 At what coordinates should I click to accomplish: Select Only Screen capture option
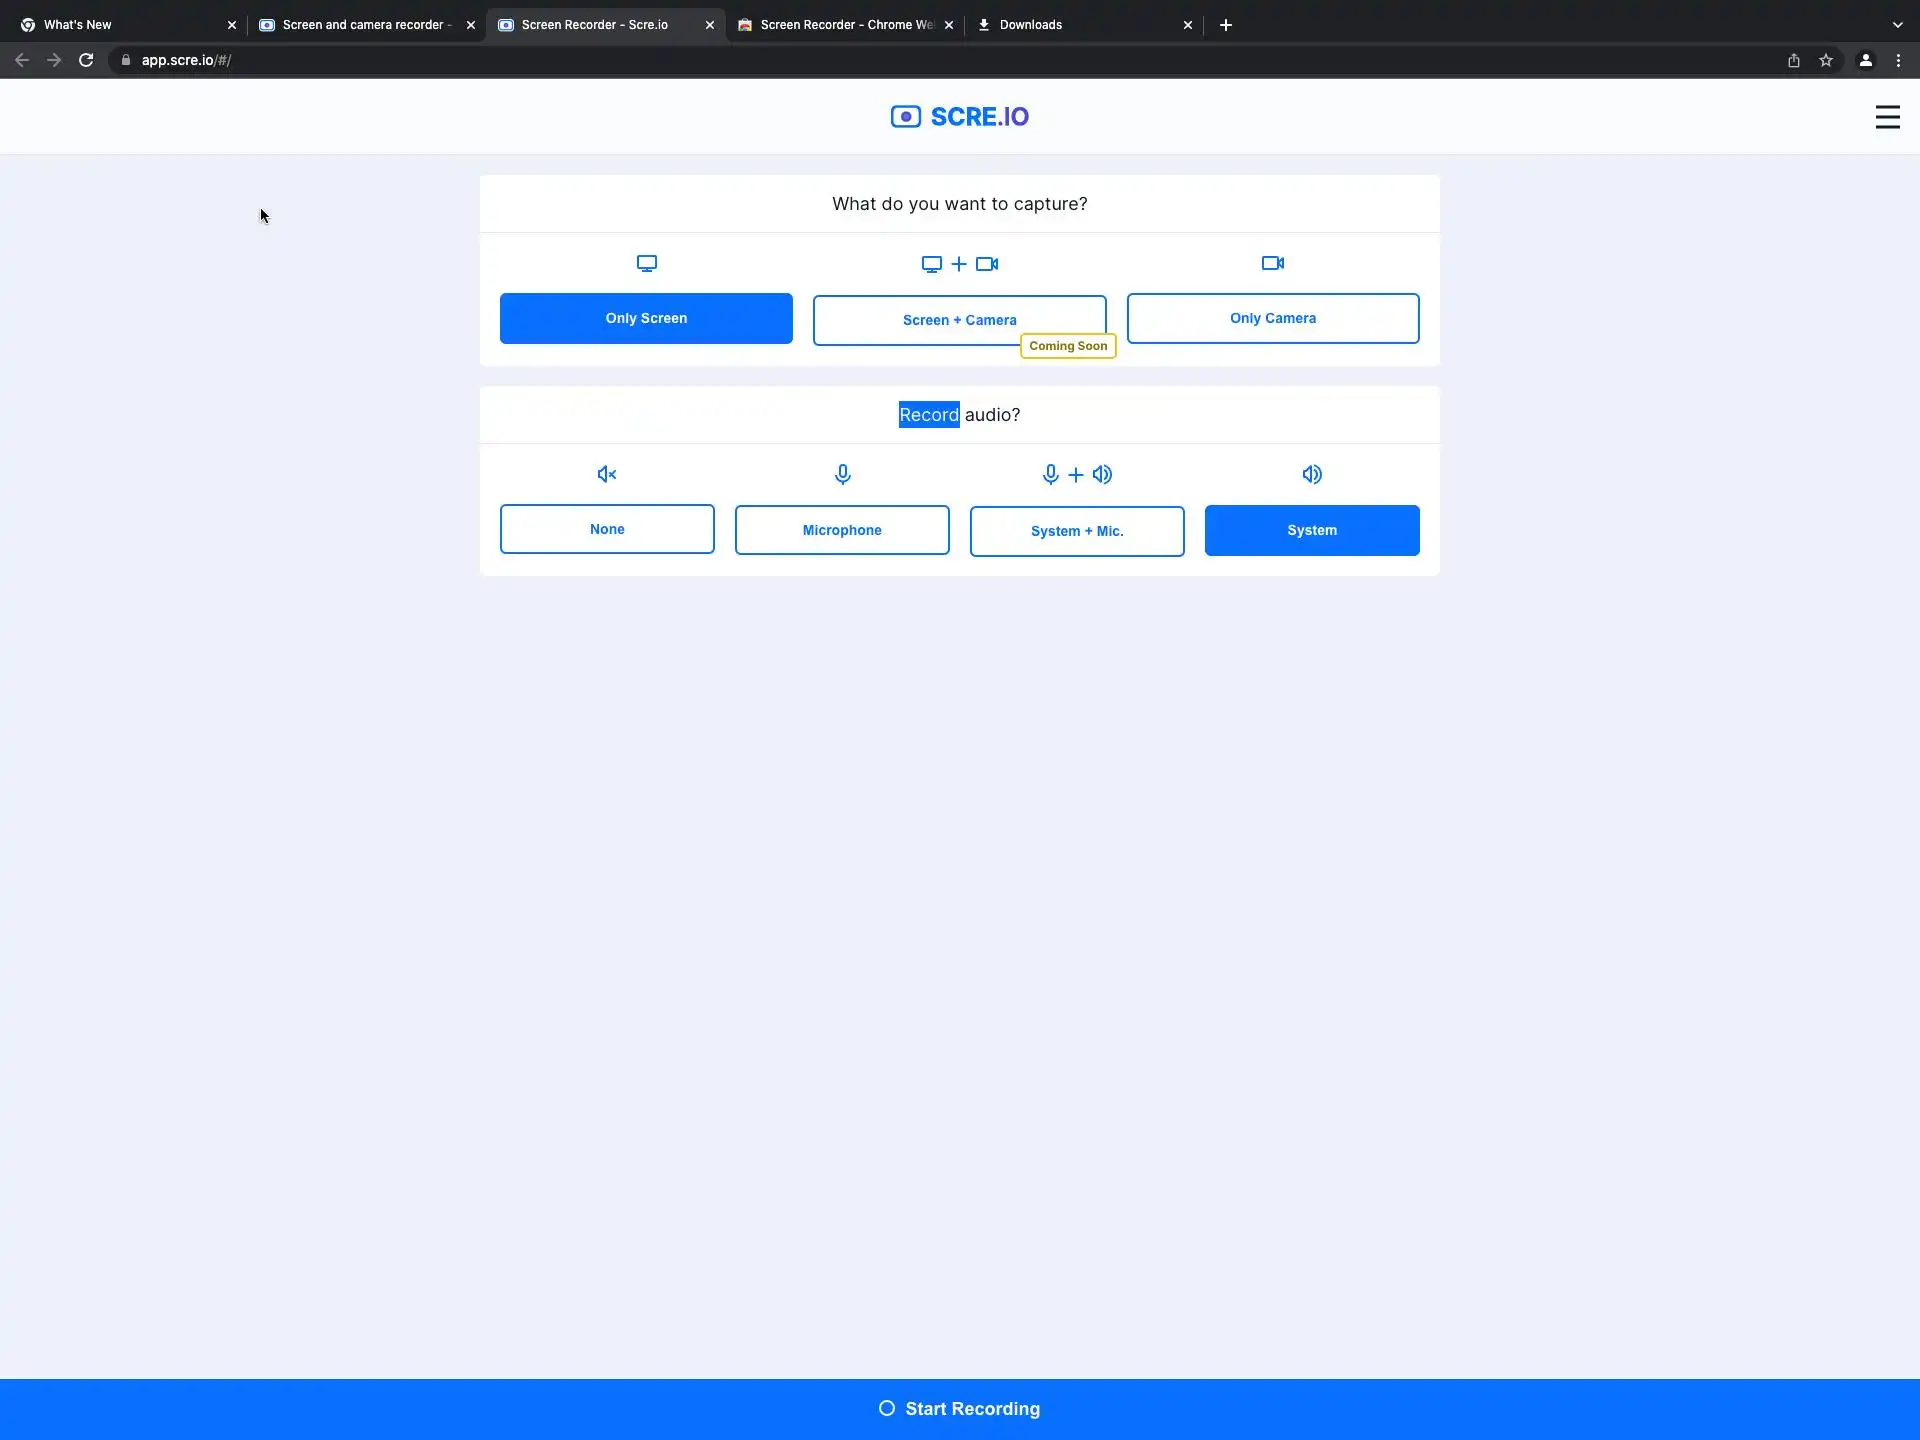(x=646, y=318)
